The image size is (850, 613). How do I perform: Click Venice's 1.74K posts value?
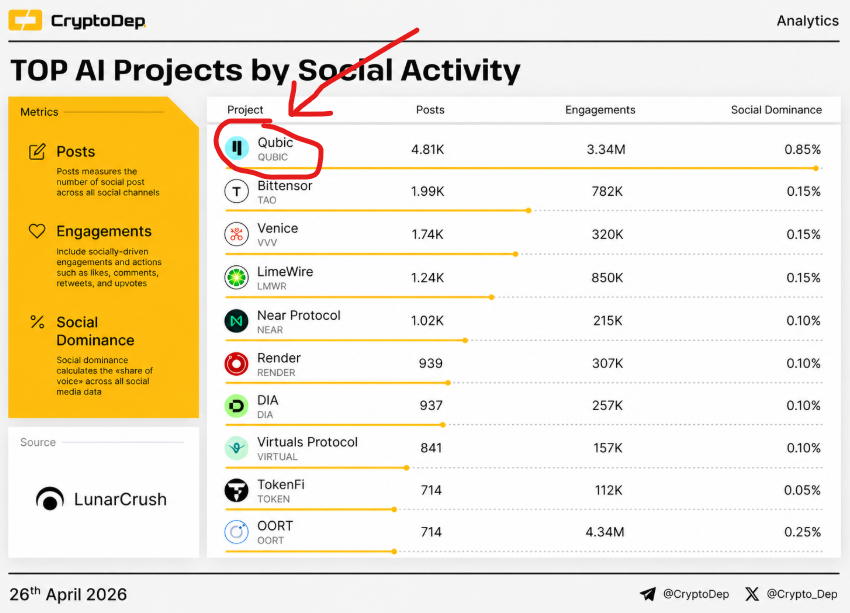click(428, 235)
